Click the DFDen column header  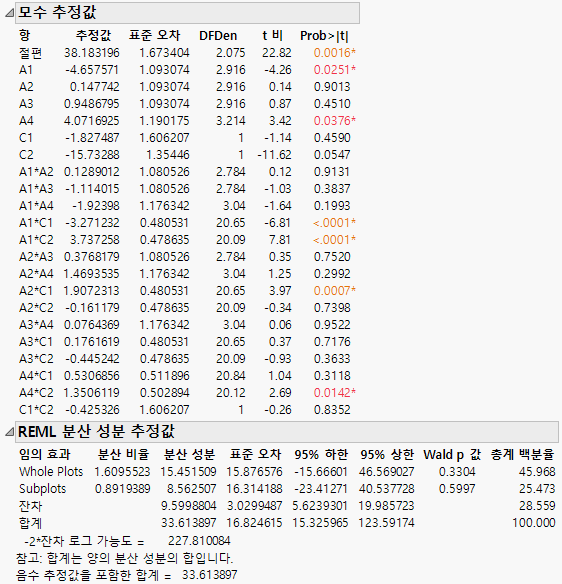tap(218, 36)
